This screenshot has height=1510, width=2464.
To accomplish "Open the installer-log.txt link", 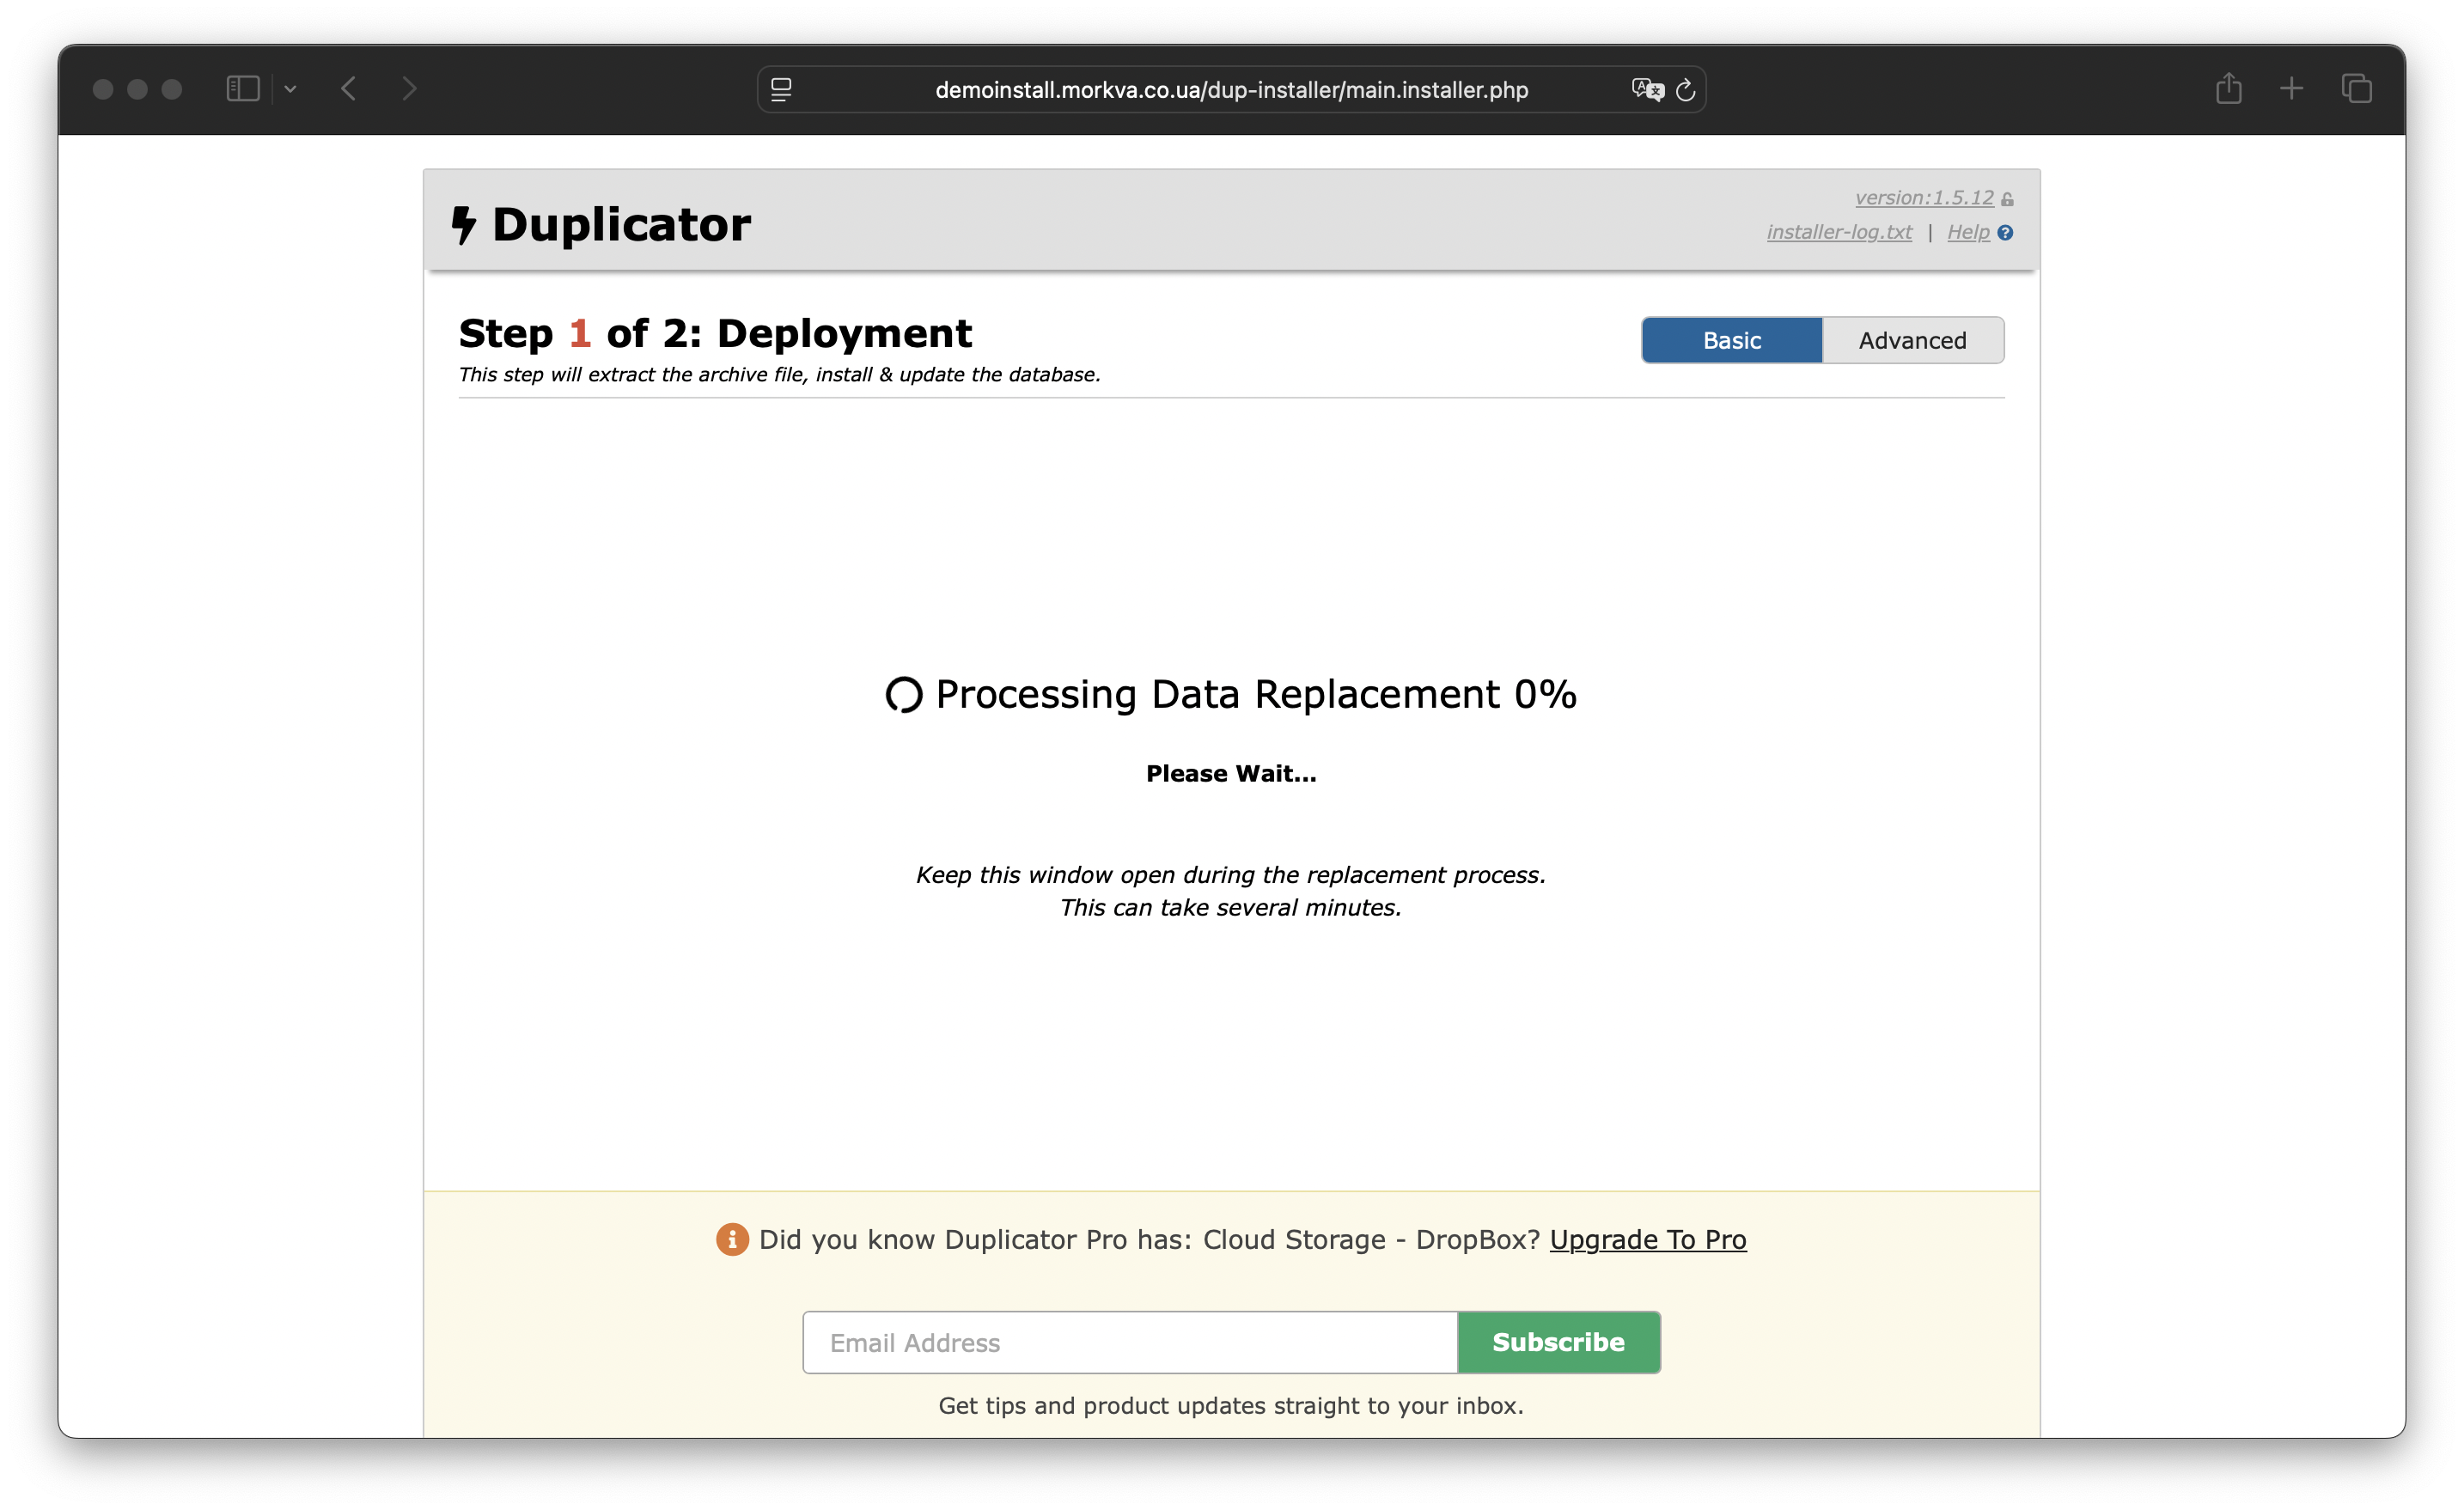I will (x=1839, y=232).
